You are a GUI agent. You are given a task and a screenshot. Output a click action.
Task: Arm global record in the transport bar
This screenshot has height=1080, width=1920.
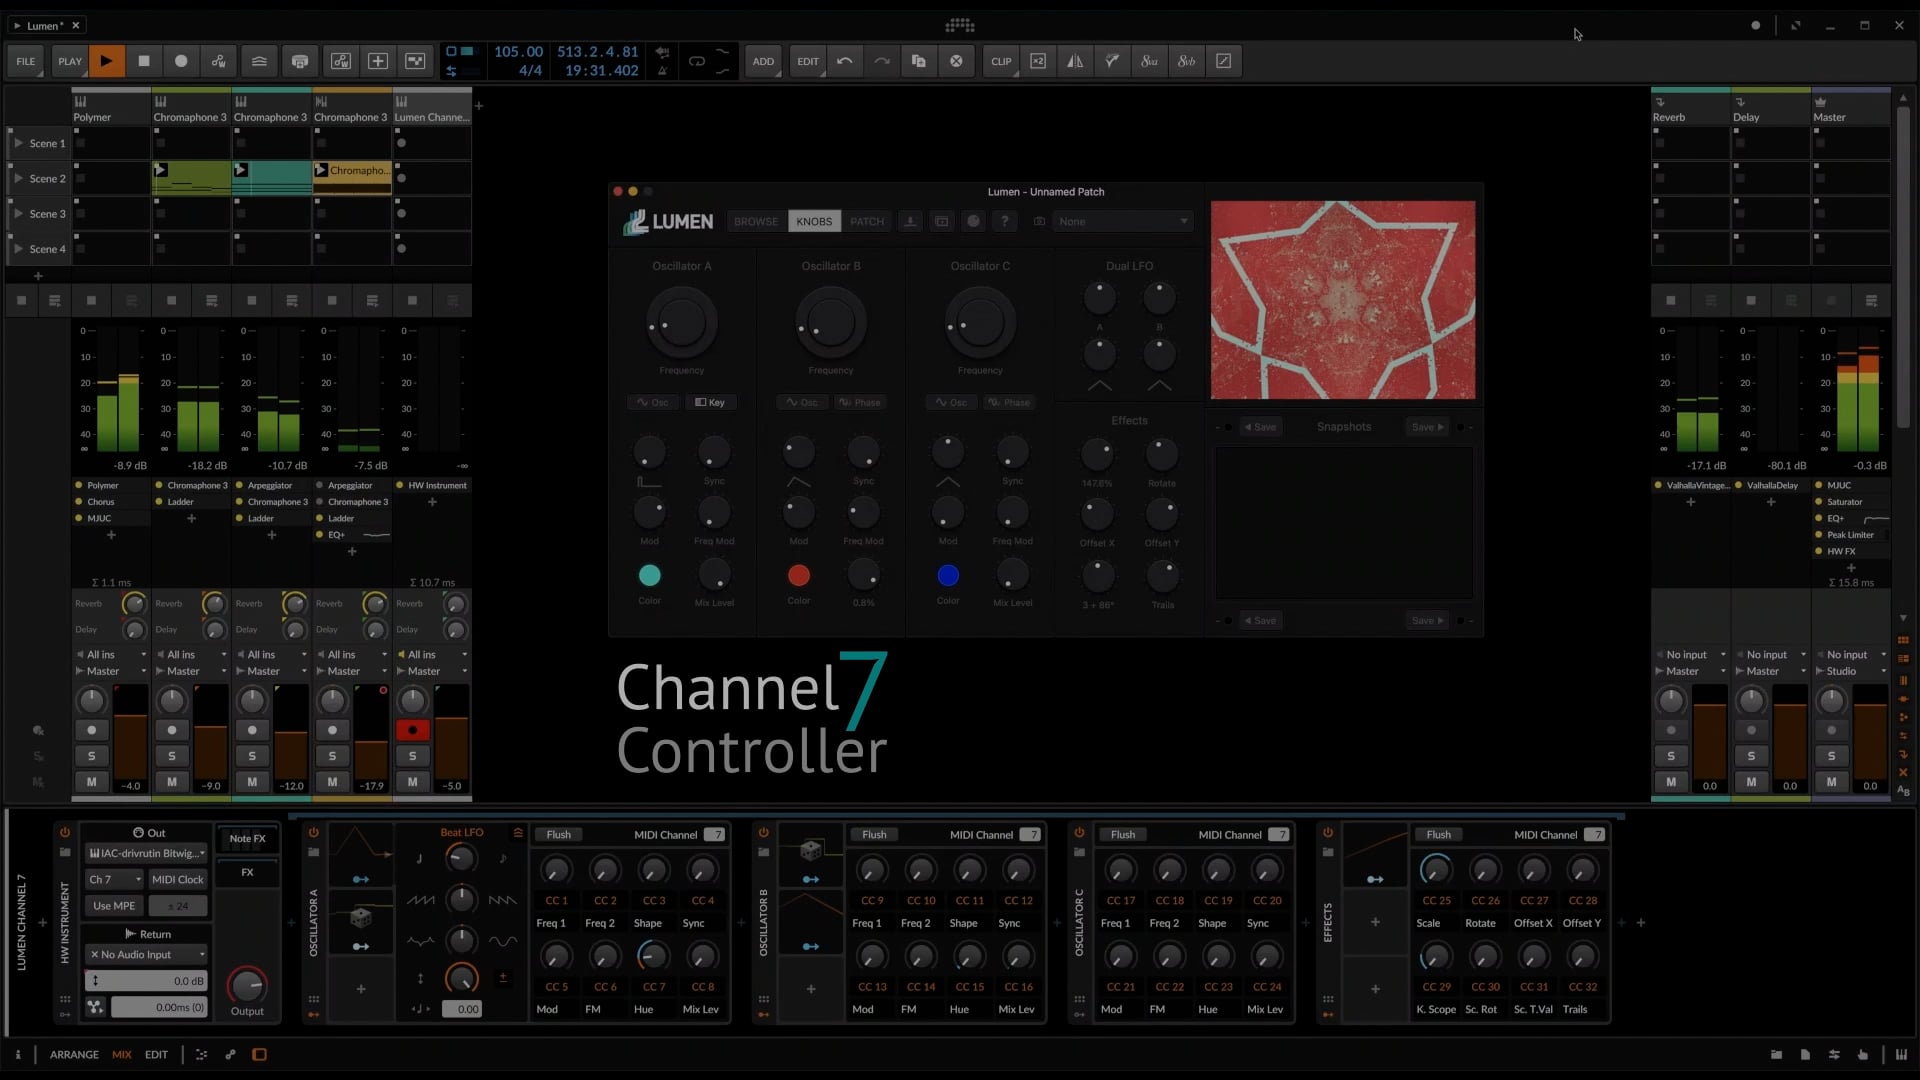(181, 61)
